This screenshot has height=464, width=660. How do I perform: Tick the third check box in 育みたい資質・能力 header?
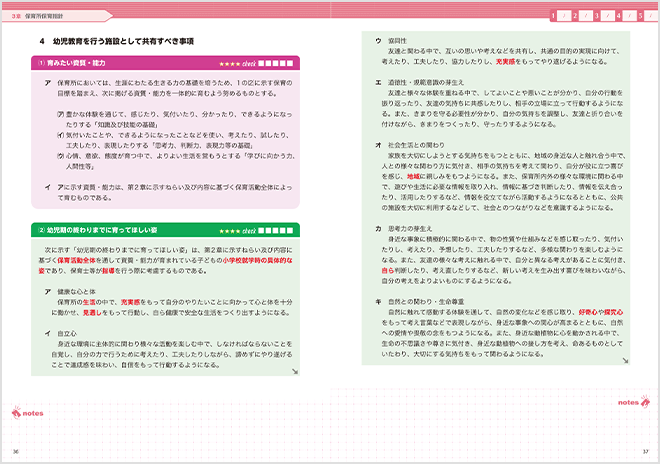coord(275,64)
